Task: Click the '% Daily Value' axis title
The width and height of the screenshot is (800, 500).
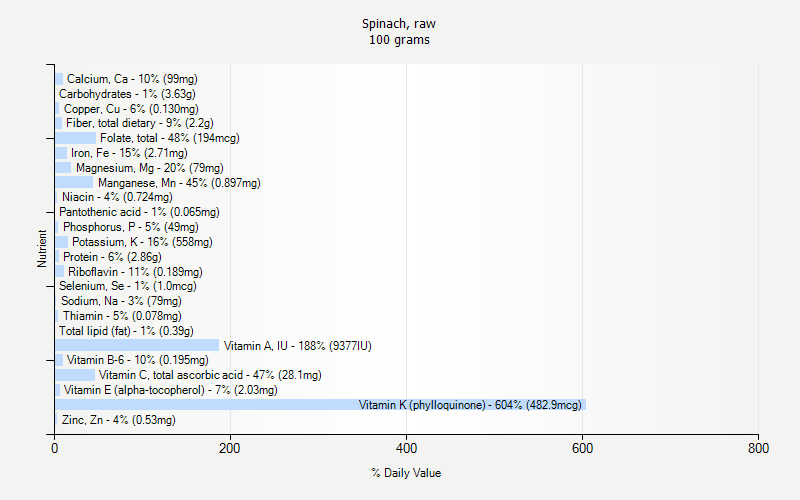Action: 406,473
